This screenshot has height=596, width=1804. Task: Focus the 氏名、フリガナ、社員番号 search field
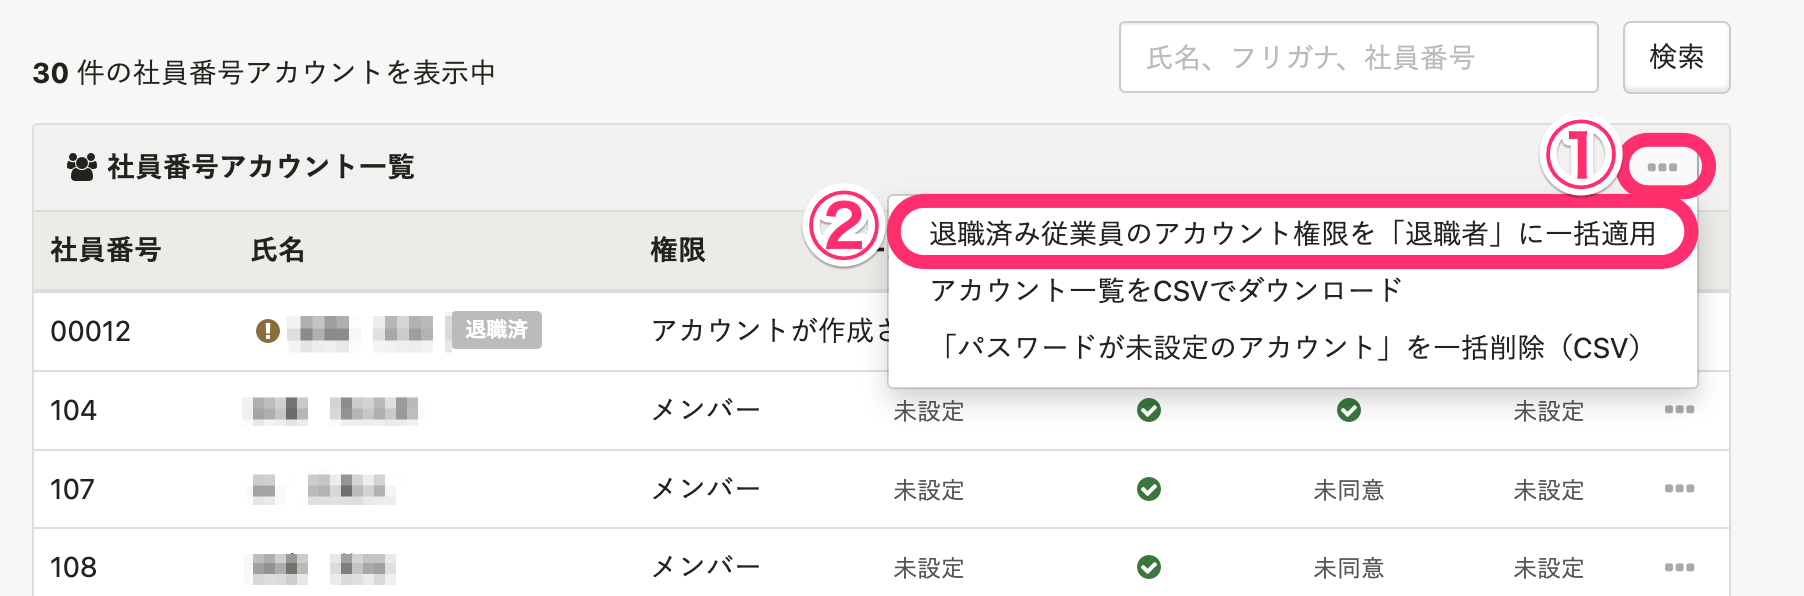(1358, 57)
